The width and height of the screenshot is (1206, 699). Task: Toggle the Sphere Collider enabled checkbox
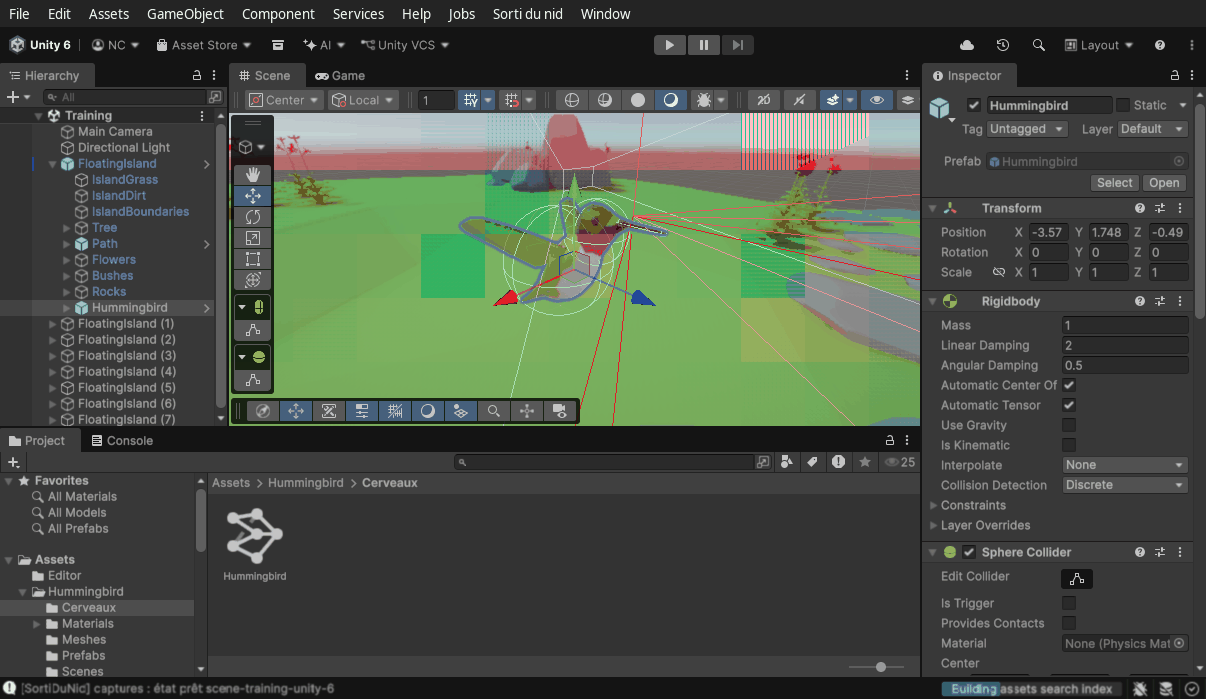point(969,552)
